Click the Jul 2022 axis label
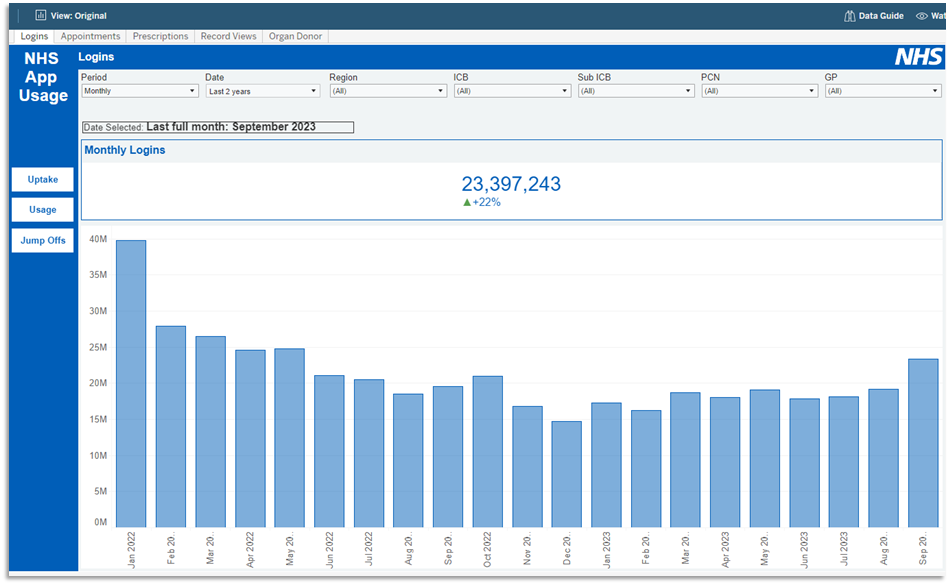 369,549
